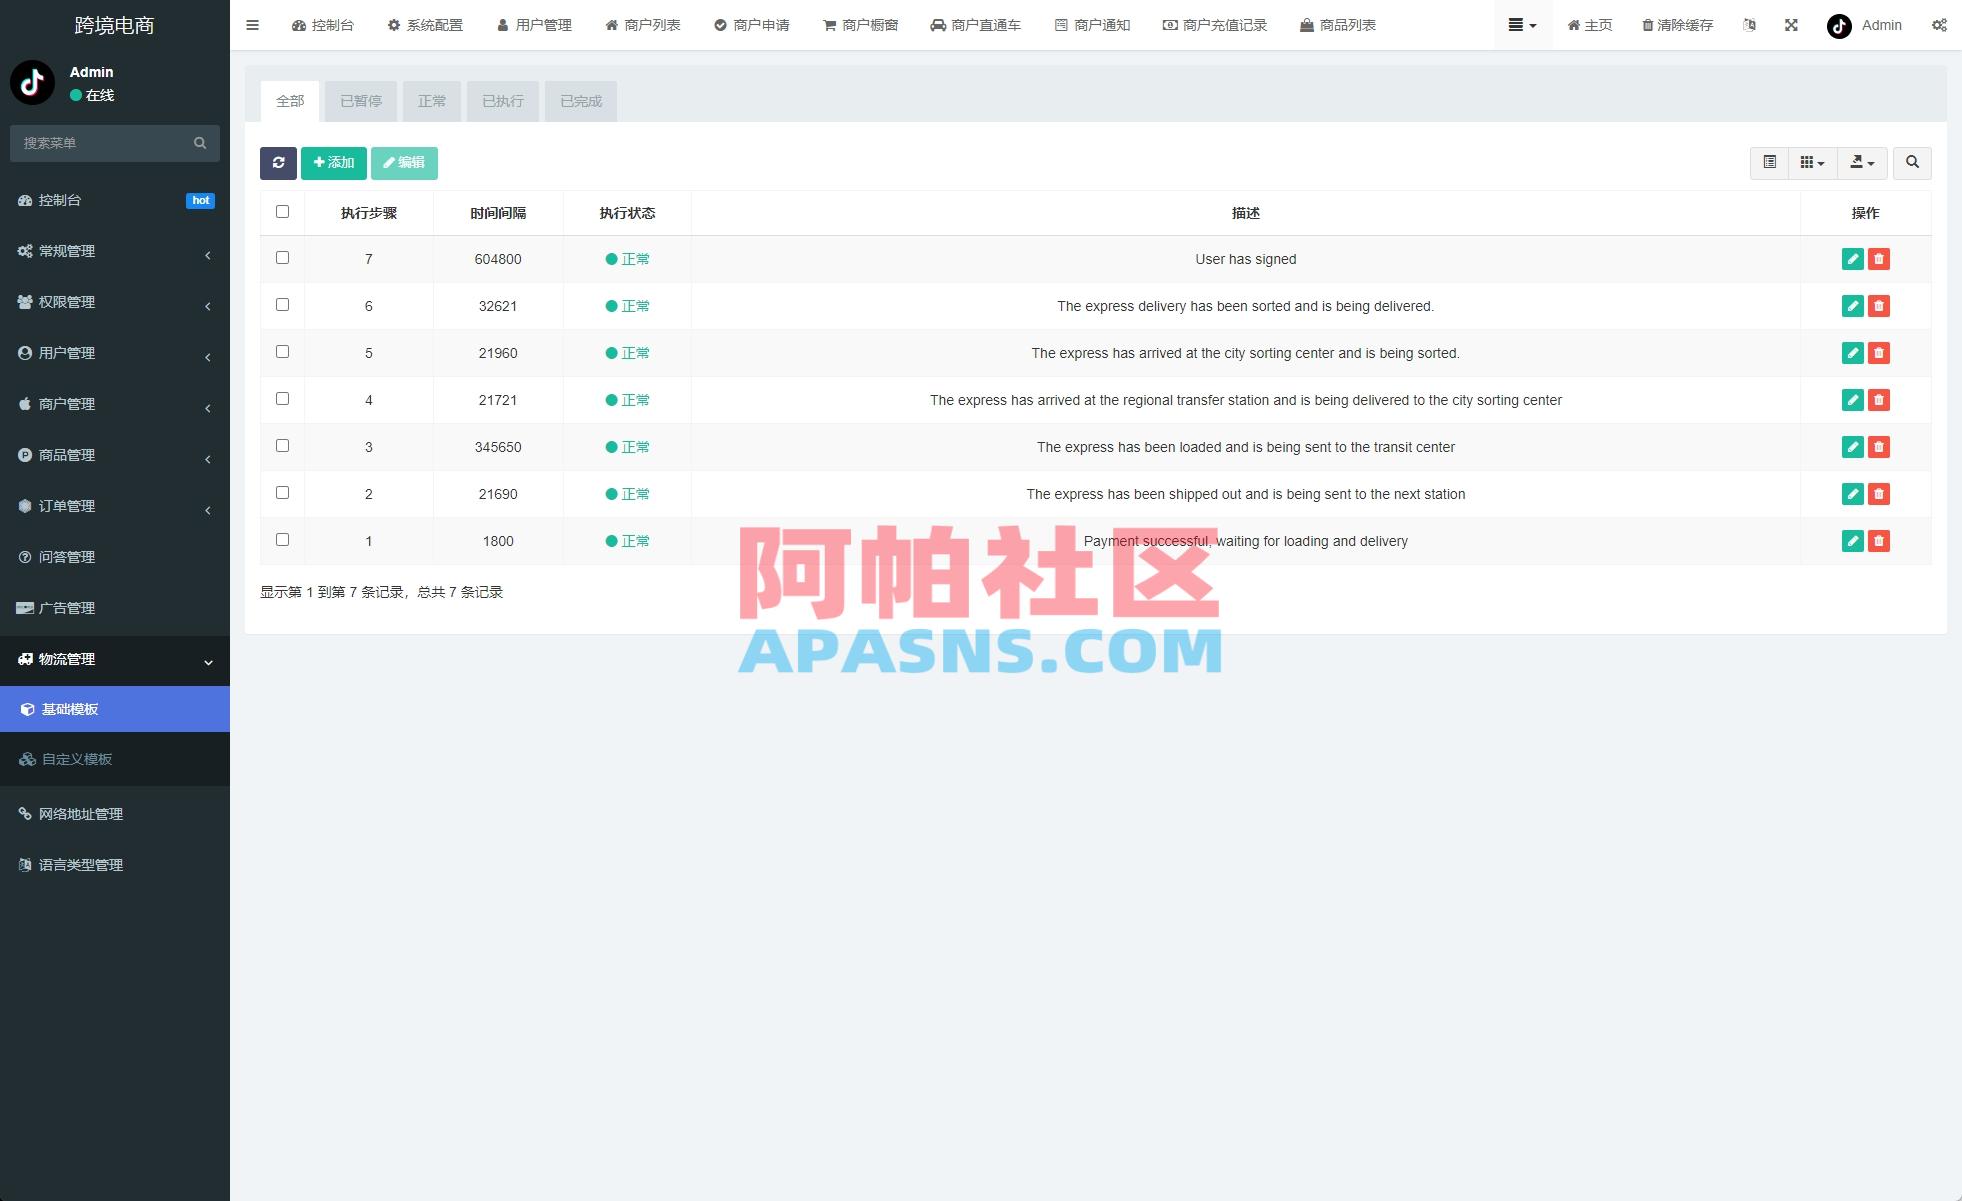Click the fullscreen icon in the top bar
1962x1201 pixels.
coord(1790,25)
